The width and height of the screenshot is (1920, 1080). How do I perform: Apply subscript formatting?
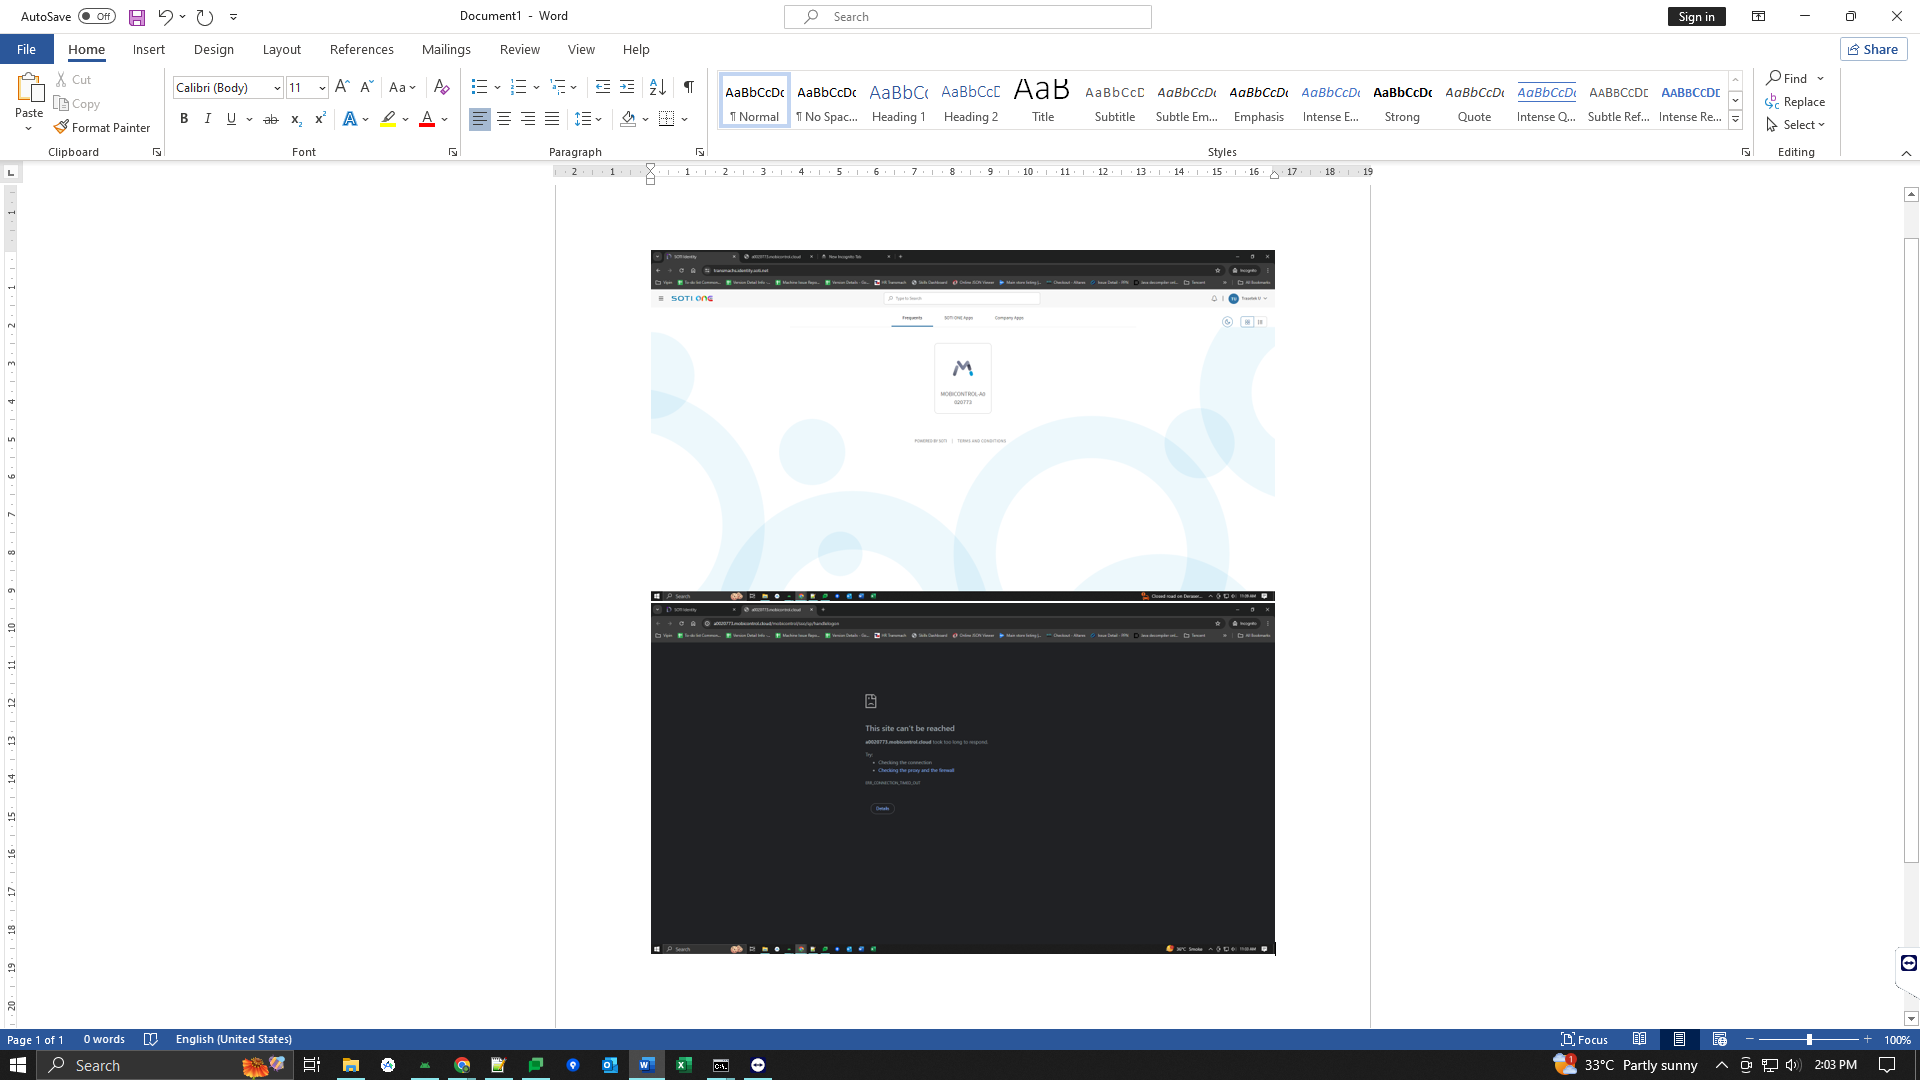pos(296,119)
